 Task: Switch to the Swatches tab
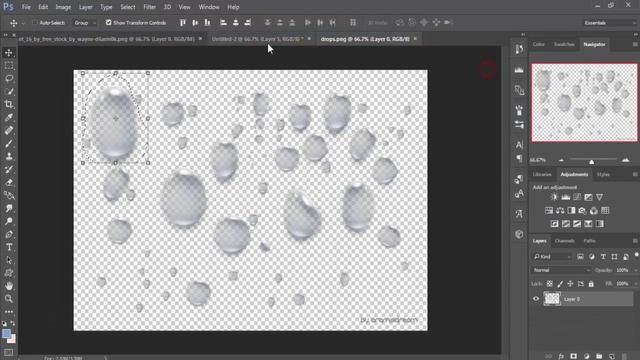pyautogui.click(x=564, y=44)
